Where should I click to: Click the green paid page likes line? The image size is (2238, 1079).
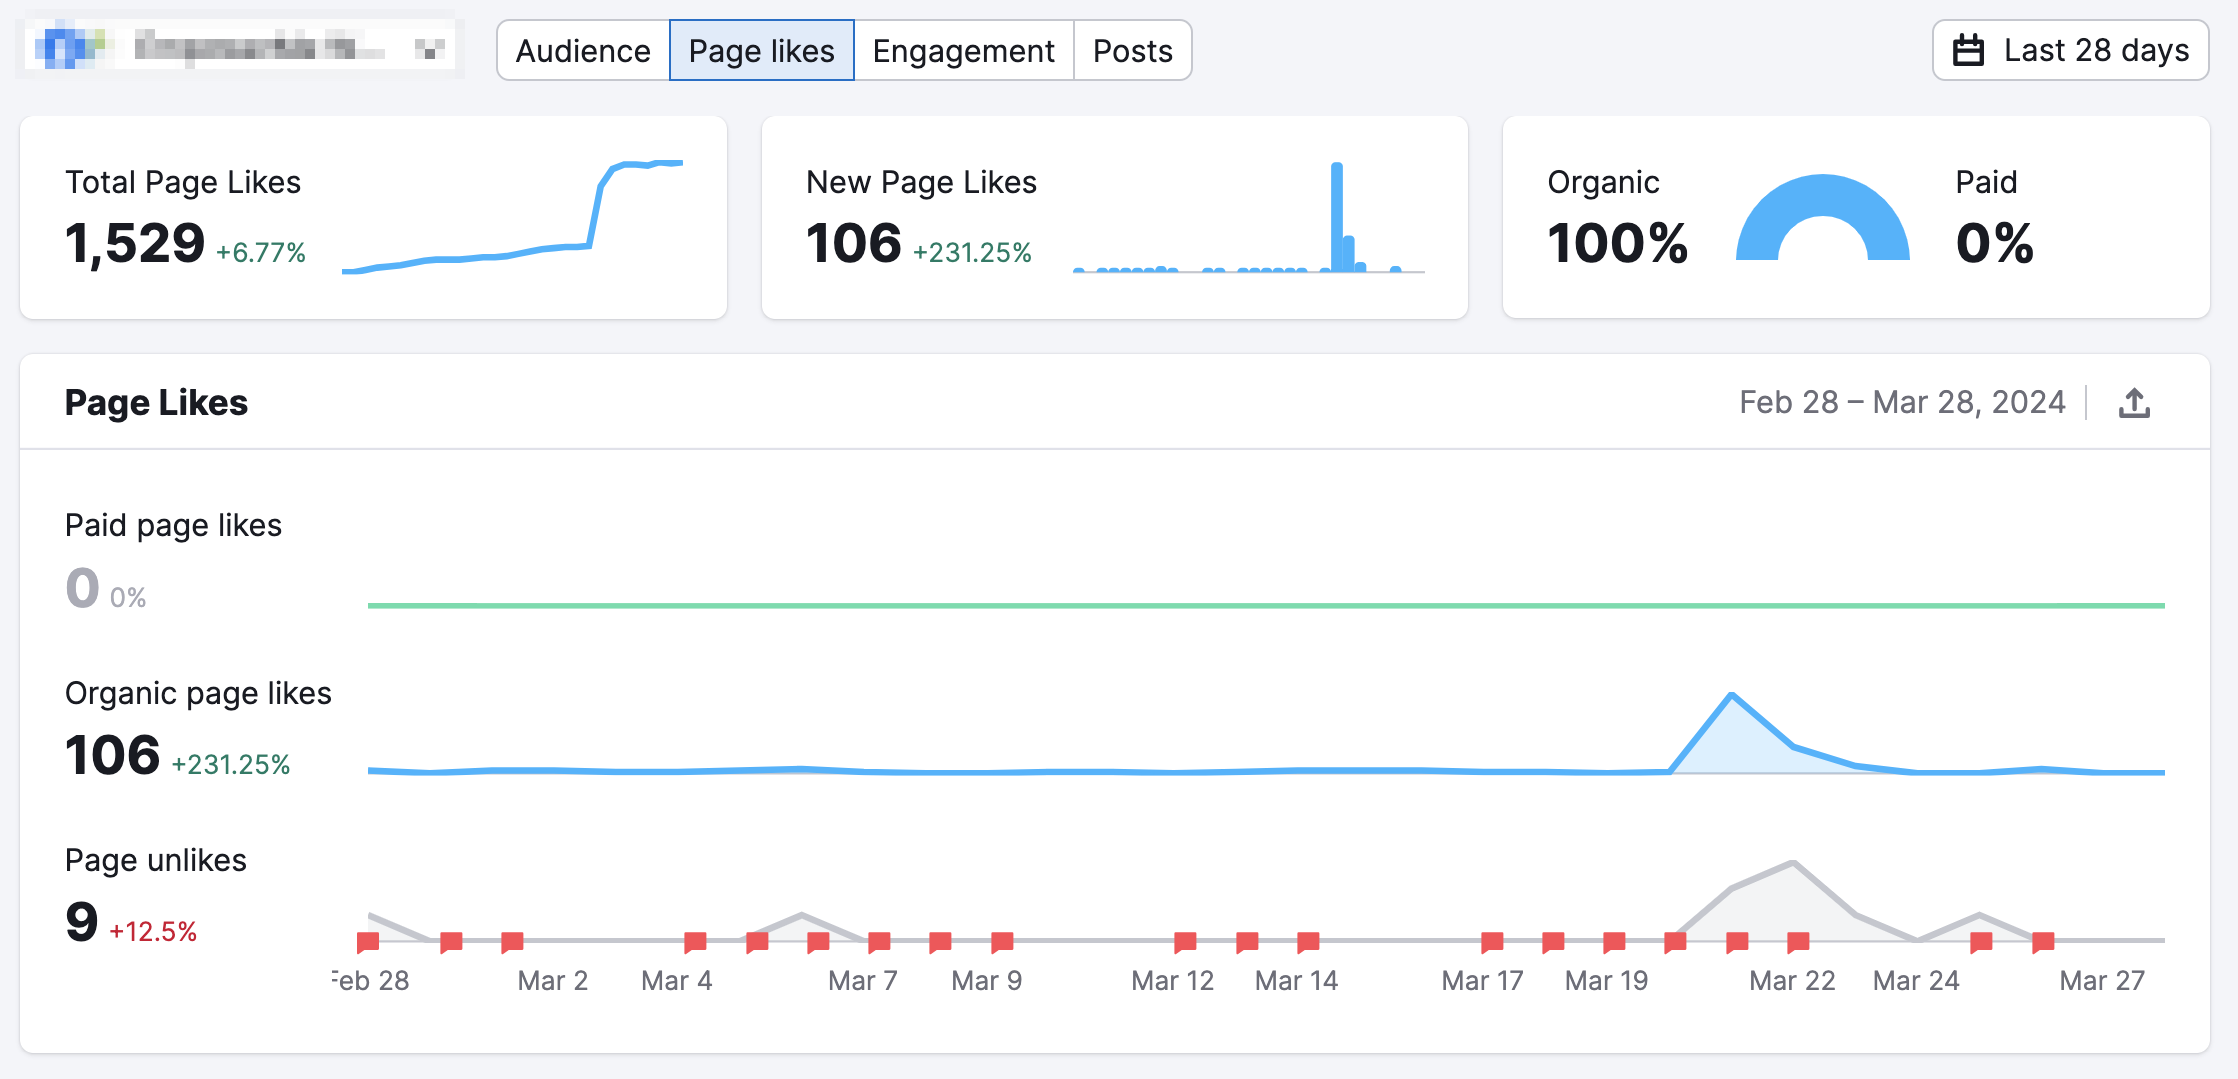(x=1266, y=605)
